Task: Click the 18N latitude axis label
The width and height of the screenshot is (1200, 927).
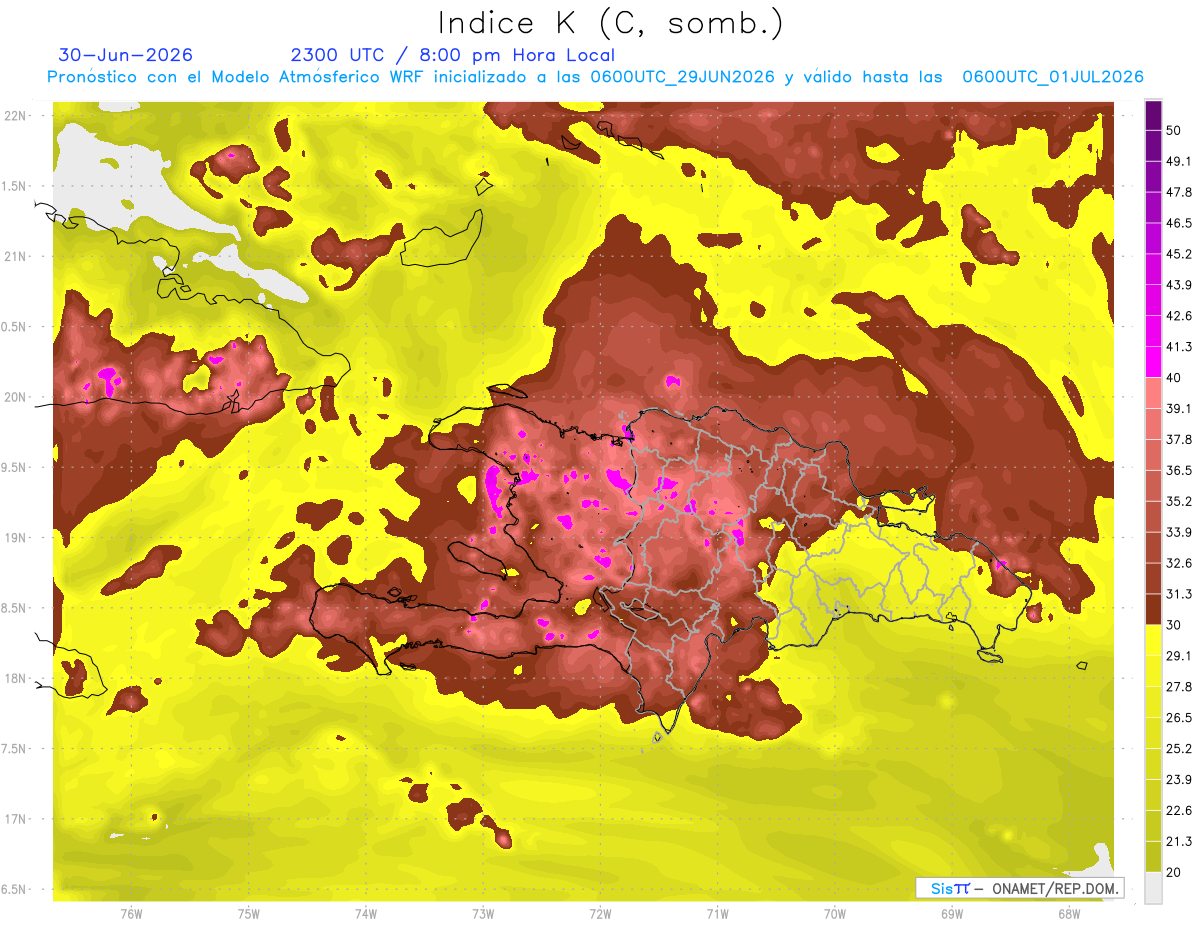Action: (15, 679)
